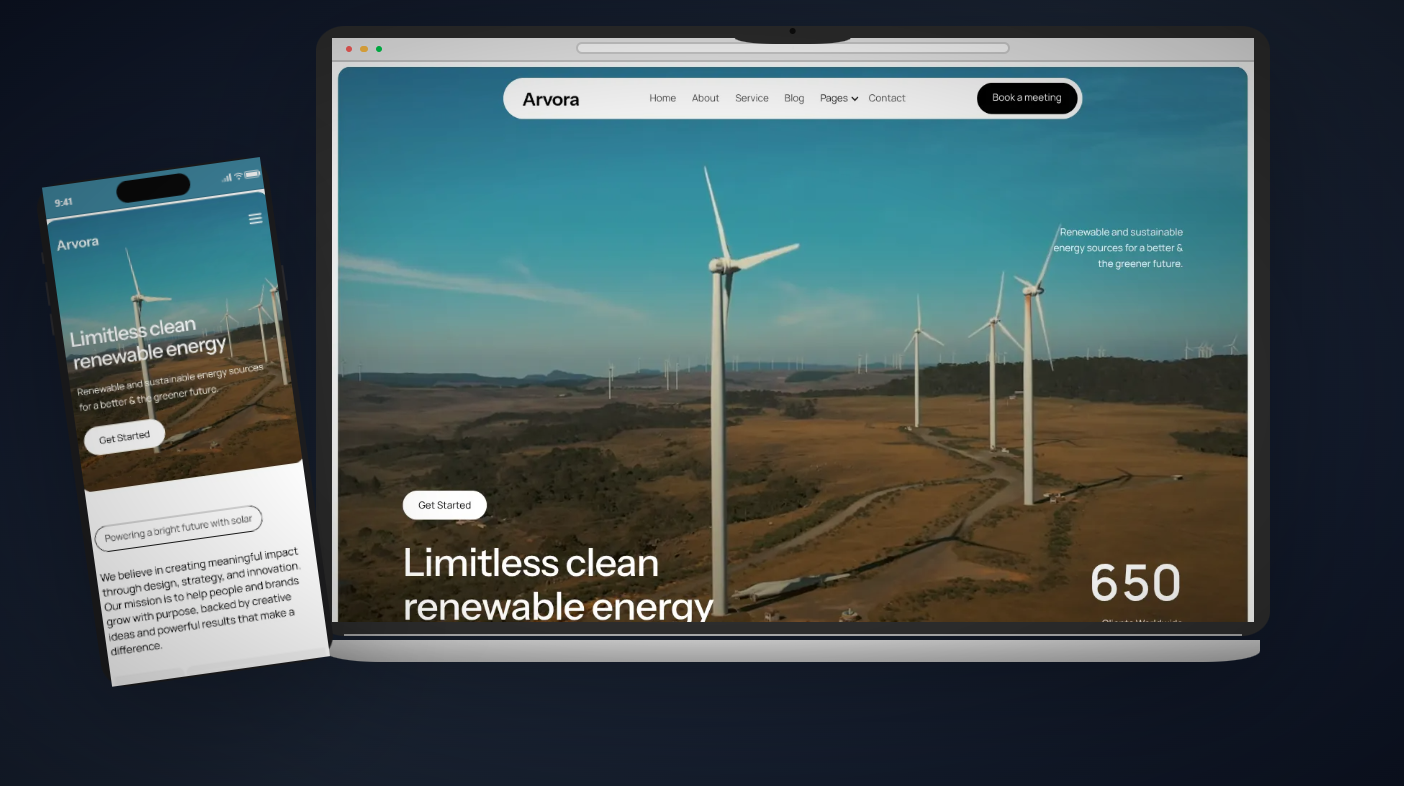The width and height of the screenshot is (1404, 786).
Task: Expand the Pages dropdown menu
Action: [839, 98]
